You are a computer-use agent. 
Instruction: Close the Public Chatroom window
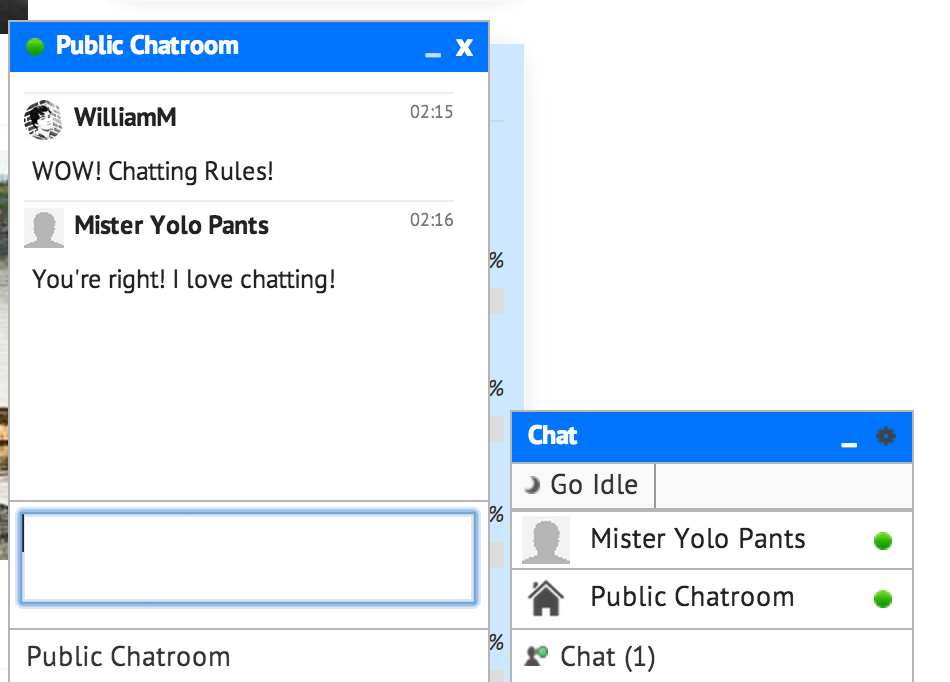(x=464, y=48)
